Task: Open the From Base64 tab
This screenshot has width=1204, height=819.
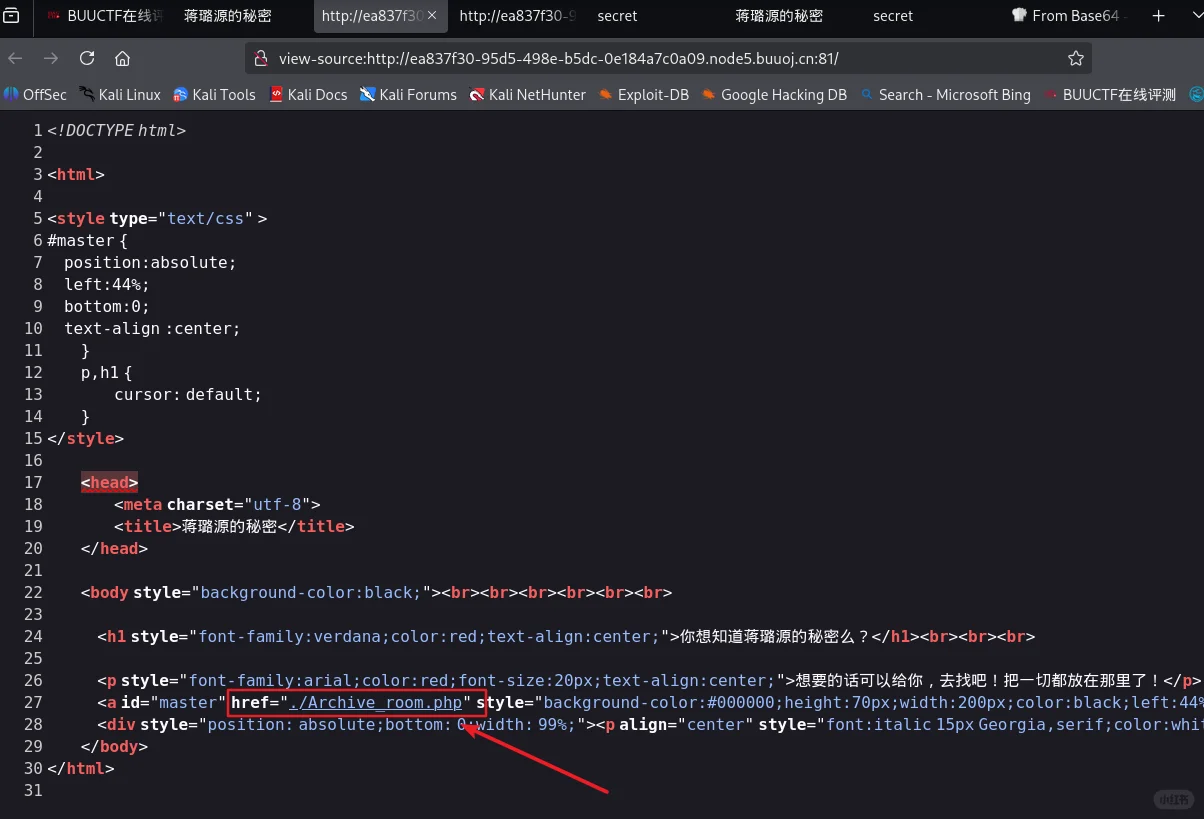Action: (1068, 16)
